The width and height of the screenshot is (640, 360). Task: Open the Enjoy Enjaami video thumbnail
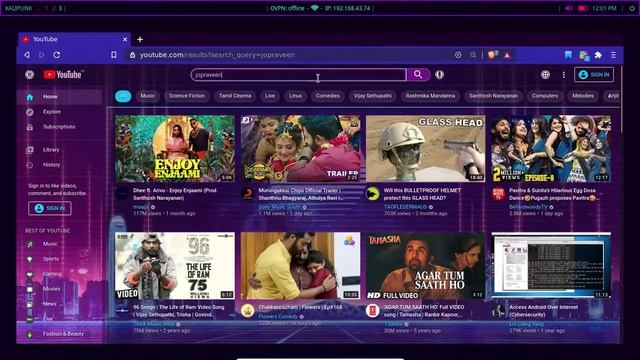tap(175, 149)
